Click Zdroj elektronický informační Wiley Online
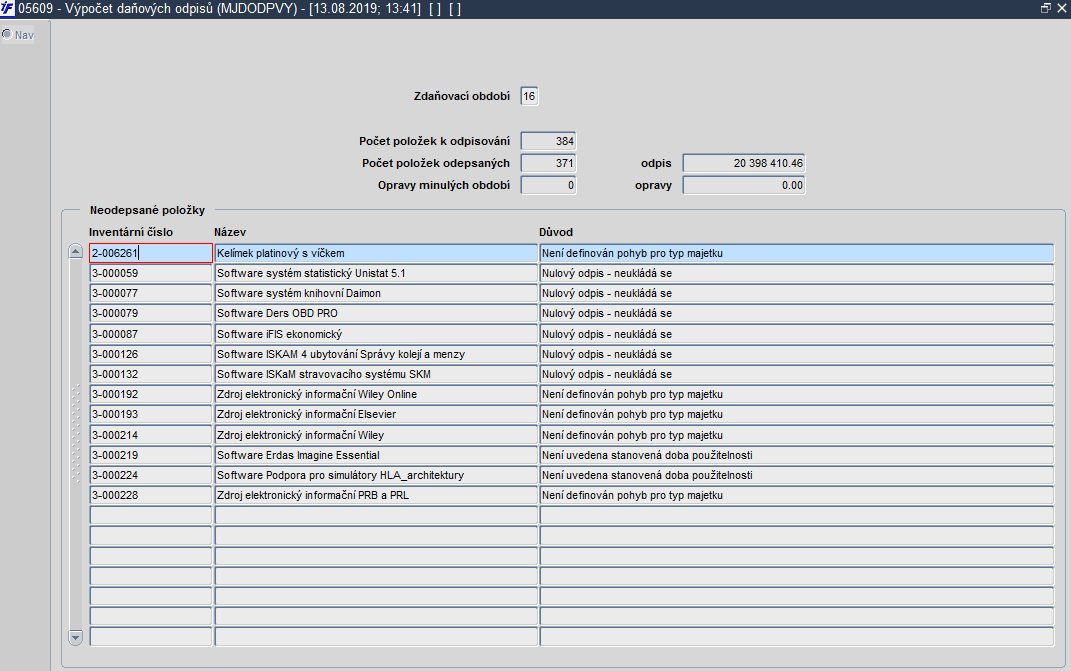The image size is (1071, 671). tap(376, 394)
